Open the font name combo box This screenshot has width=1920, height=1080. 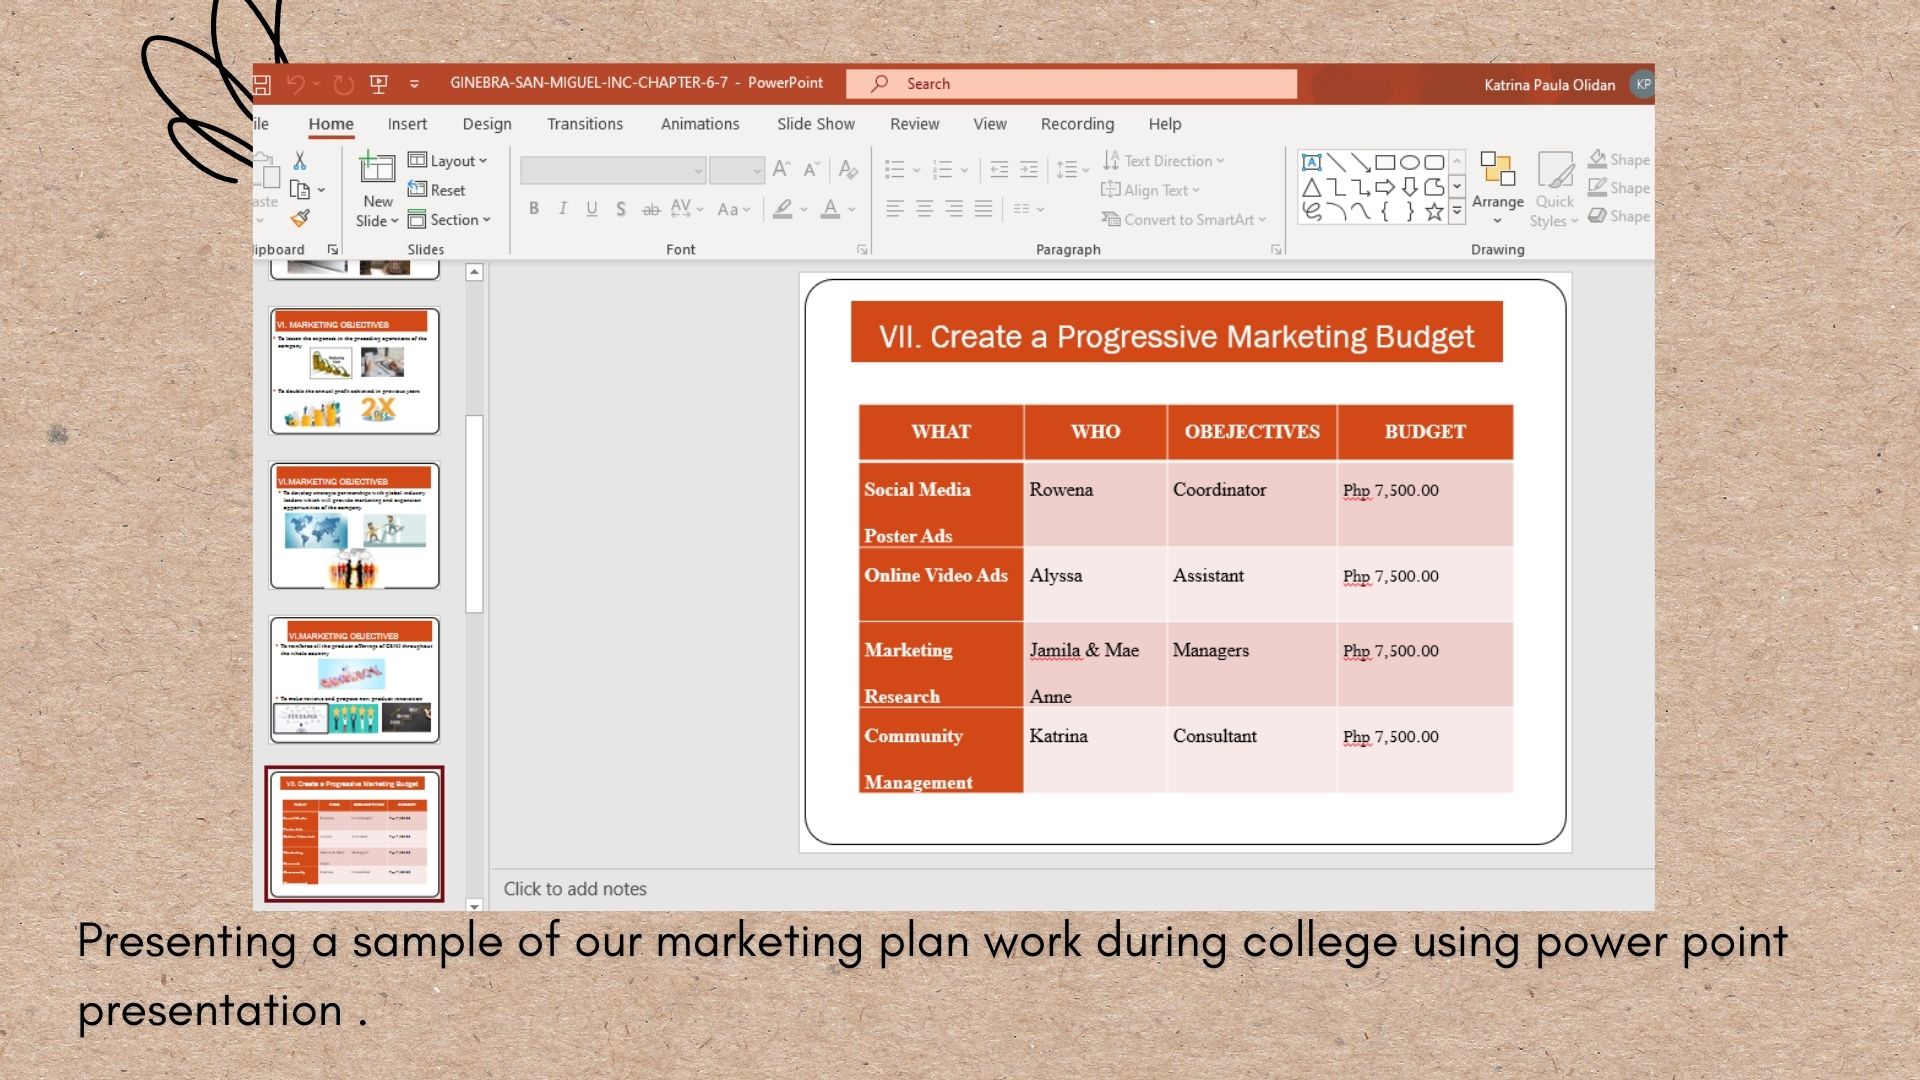(612, 171)
